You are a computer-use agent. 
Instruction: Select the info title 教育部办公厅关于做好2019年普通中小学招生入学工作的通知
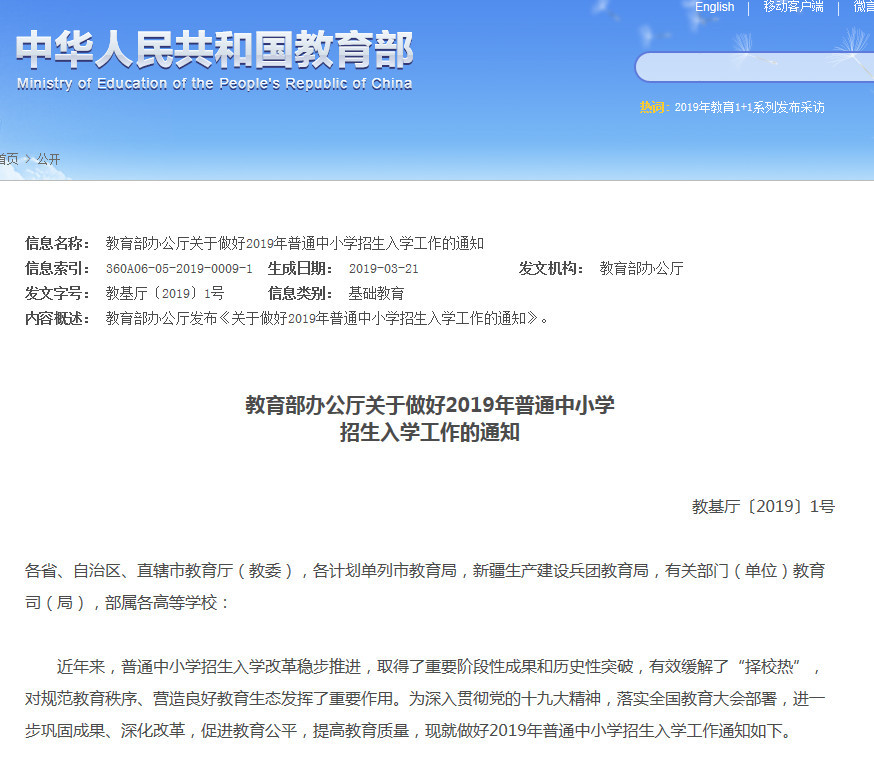[295, 244]
